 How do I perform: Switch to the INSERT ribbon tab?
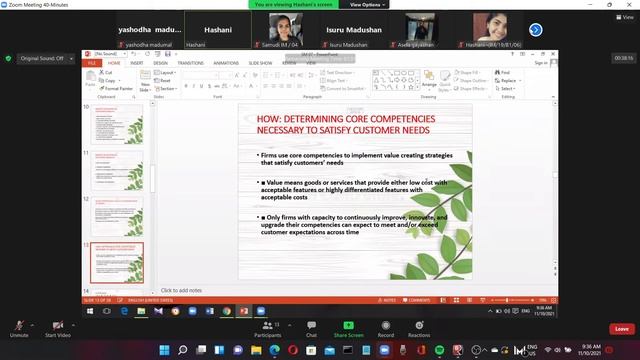[x=137, y=63]
